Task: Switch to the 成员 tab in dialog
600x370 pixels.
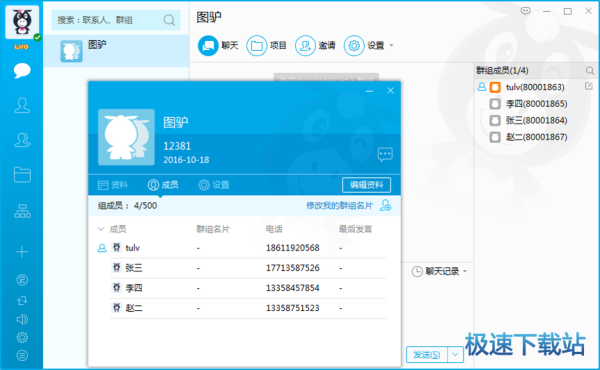Action: click(x=163, y=185)
